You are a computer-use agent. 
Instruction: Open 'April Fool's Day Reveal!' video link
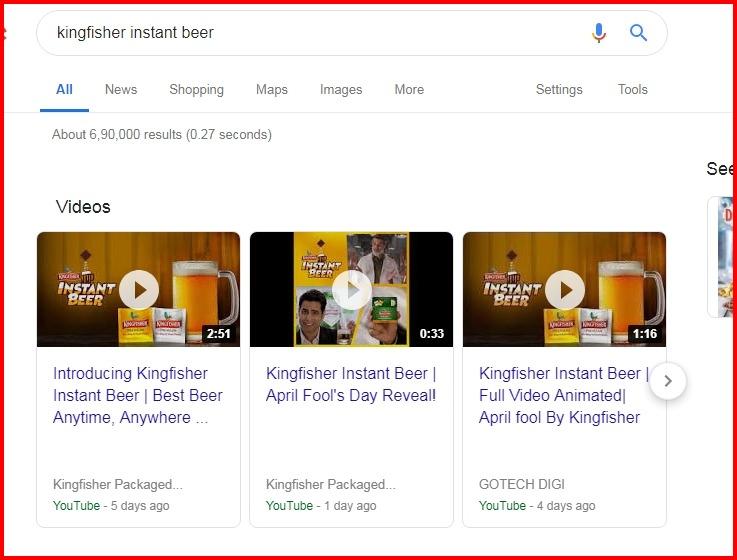tap(351, 385)
